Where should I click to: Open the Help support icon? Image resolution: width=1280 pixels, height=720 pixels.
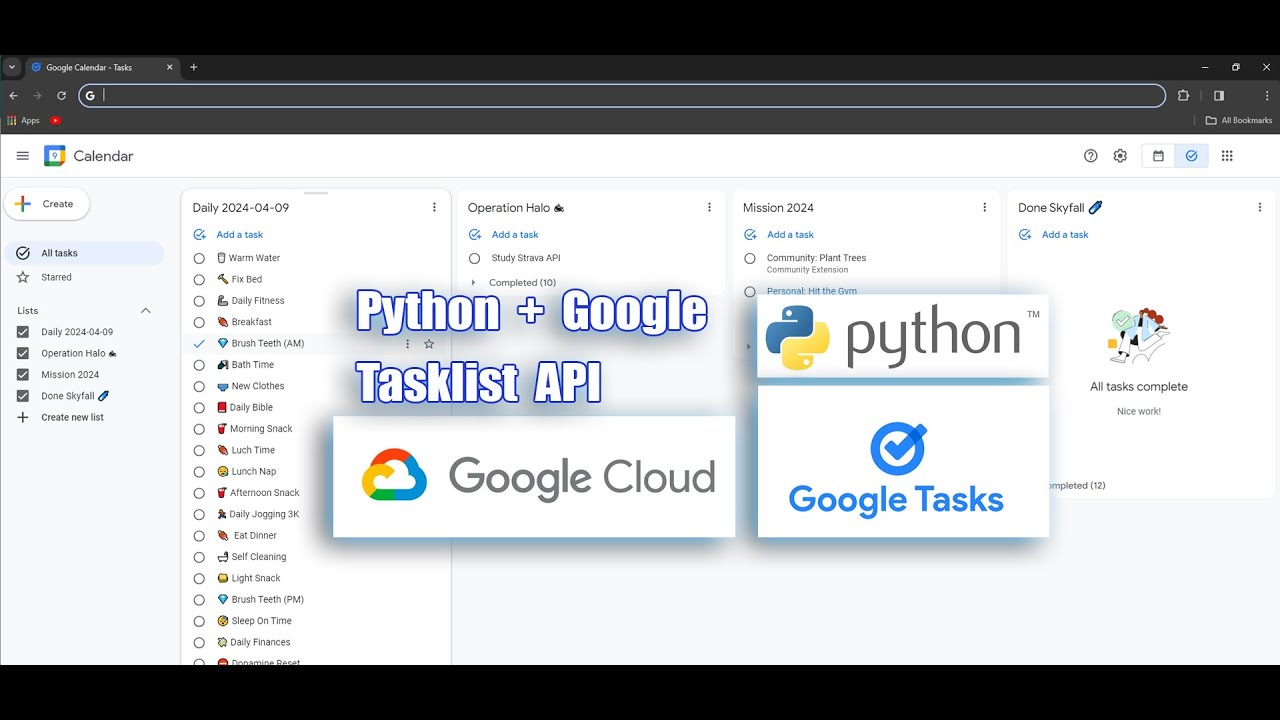click(1091, 156)
